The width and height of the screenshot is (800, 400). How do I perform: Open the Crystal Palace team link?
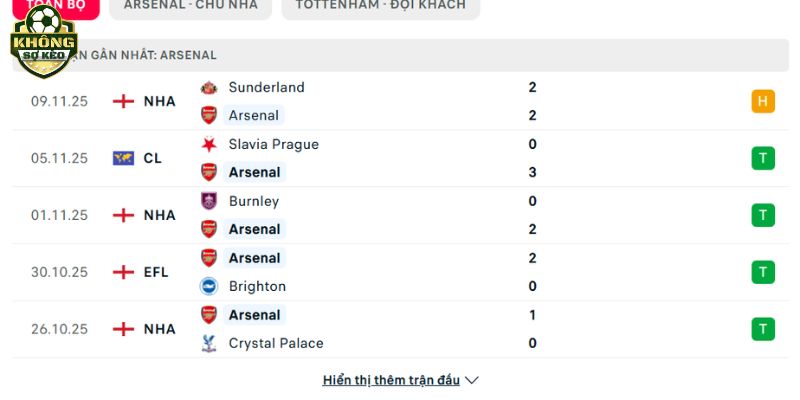coord(276,343)
